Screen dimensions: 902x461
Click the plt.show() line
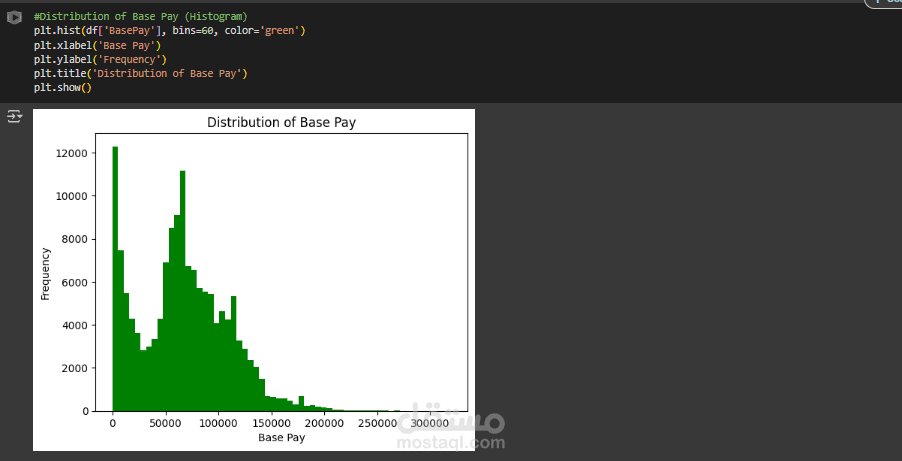(63, 88)
